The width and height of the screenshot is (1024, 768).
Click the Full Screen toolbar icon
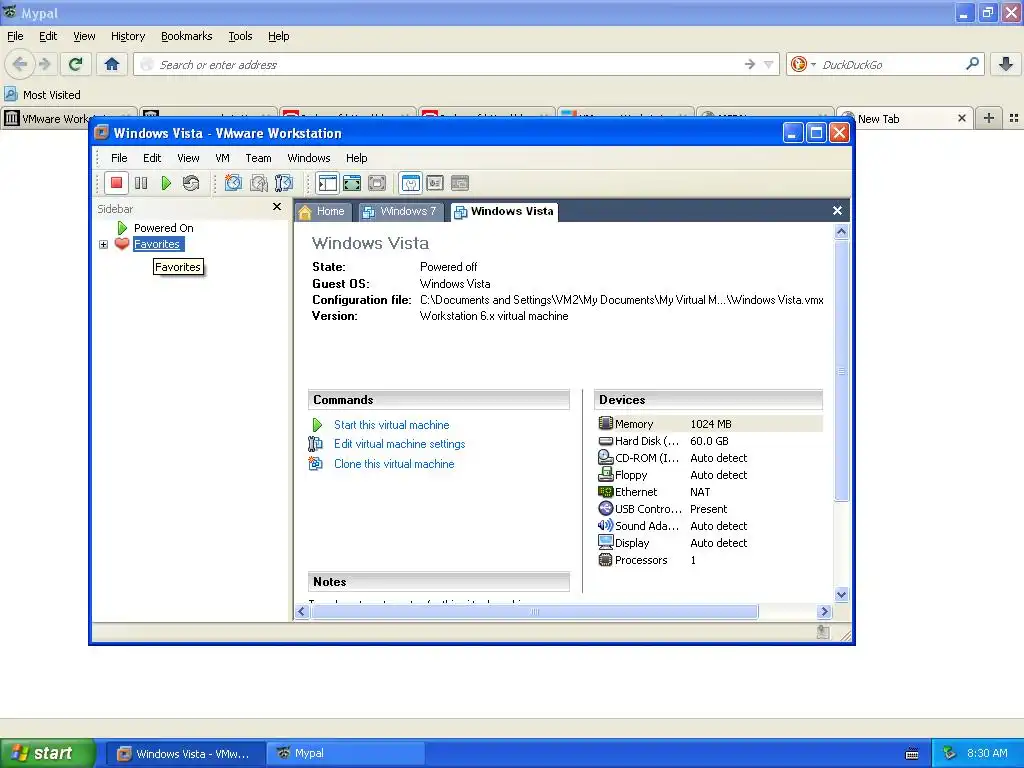352,184
